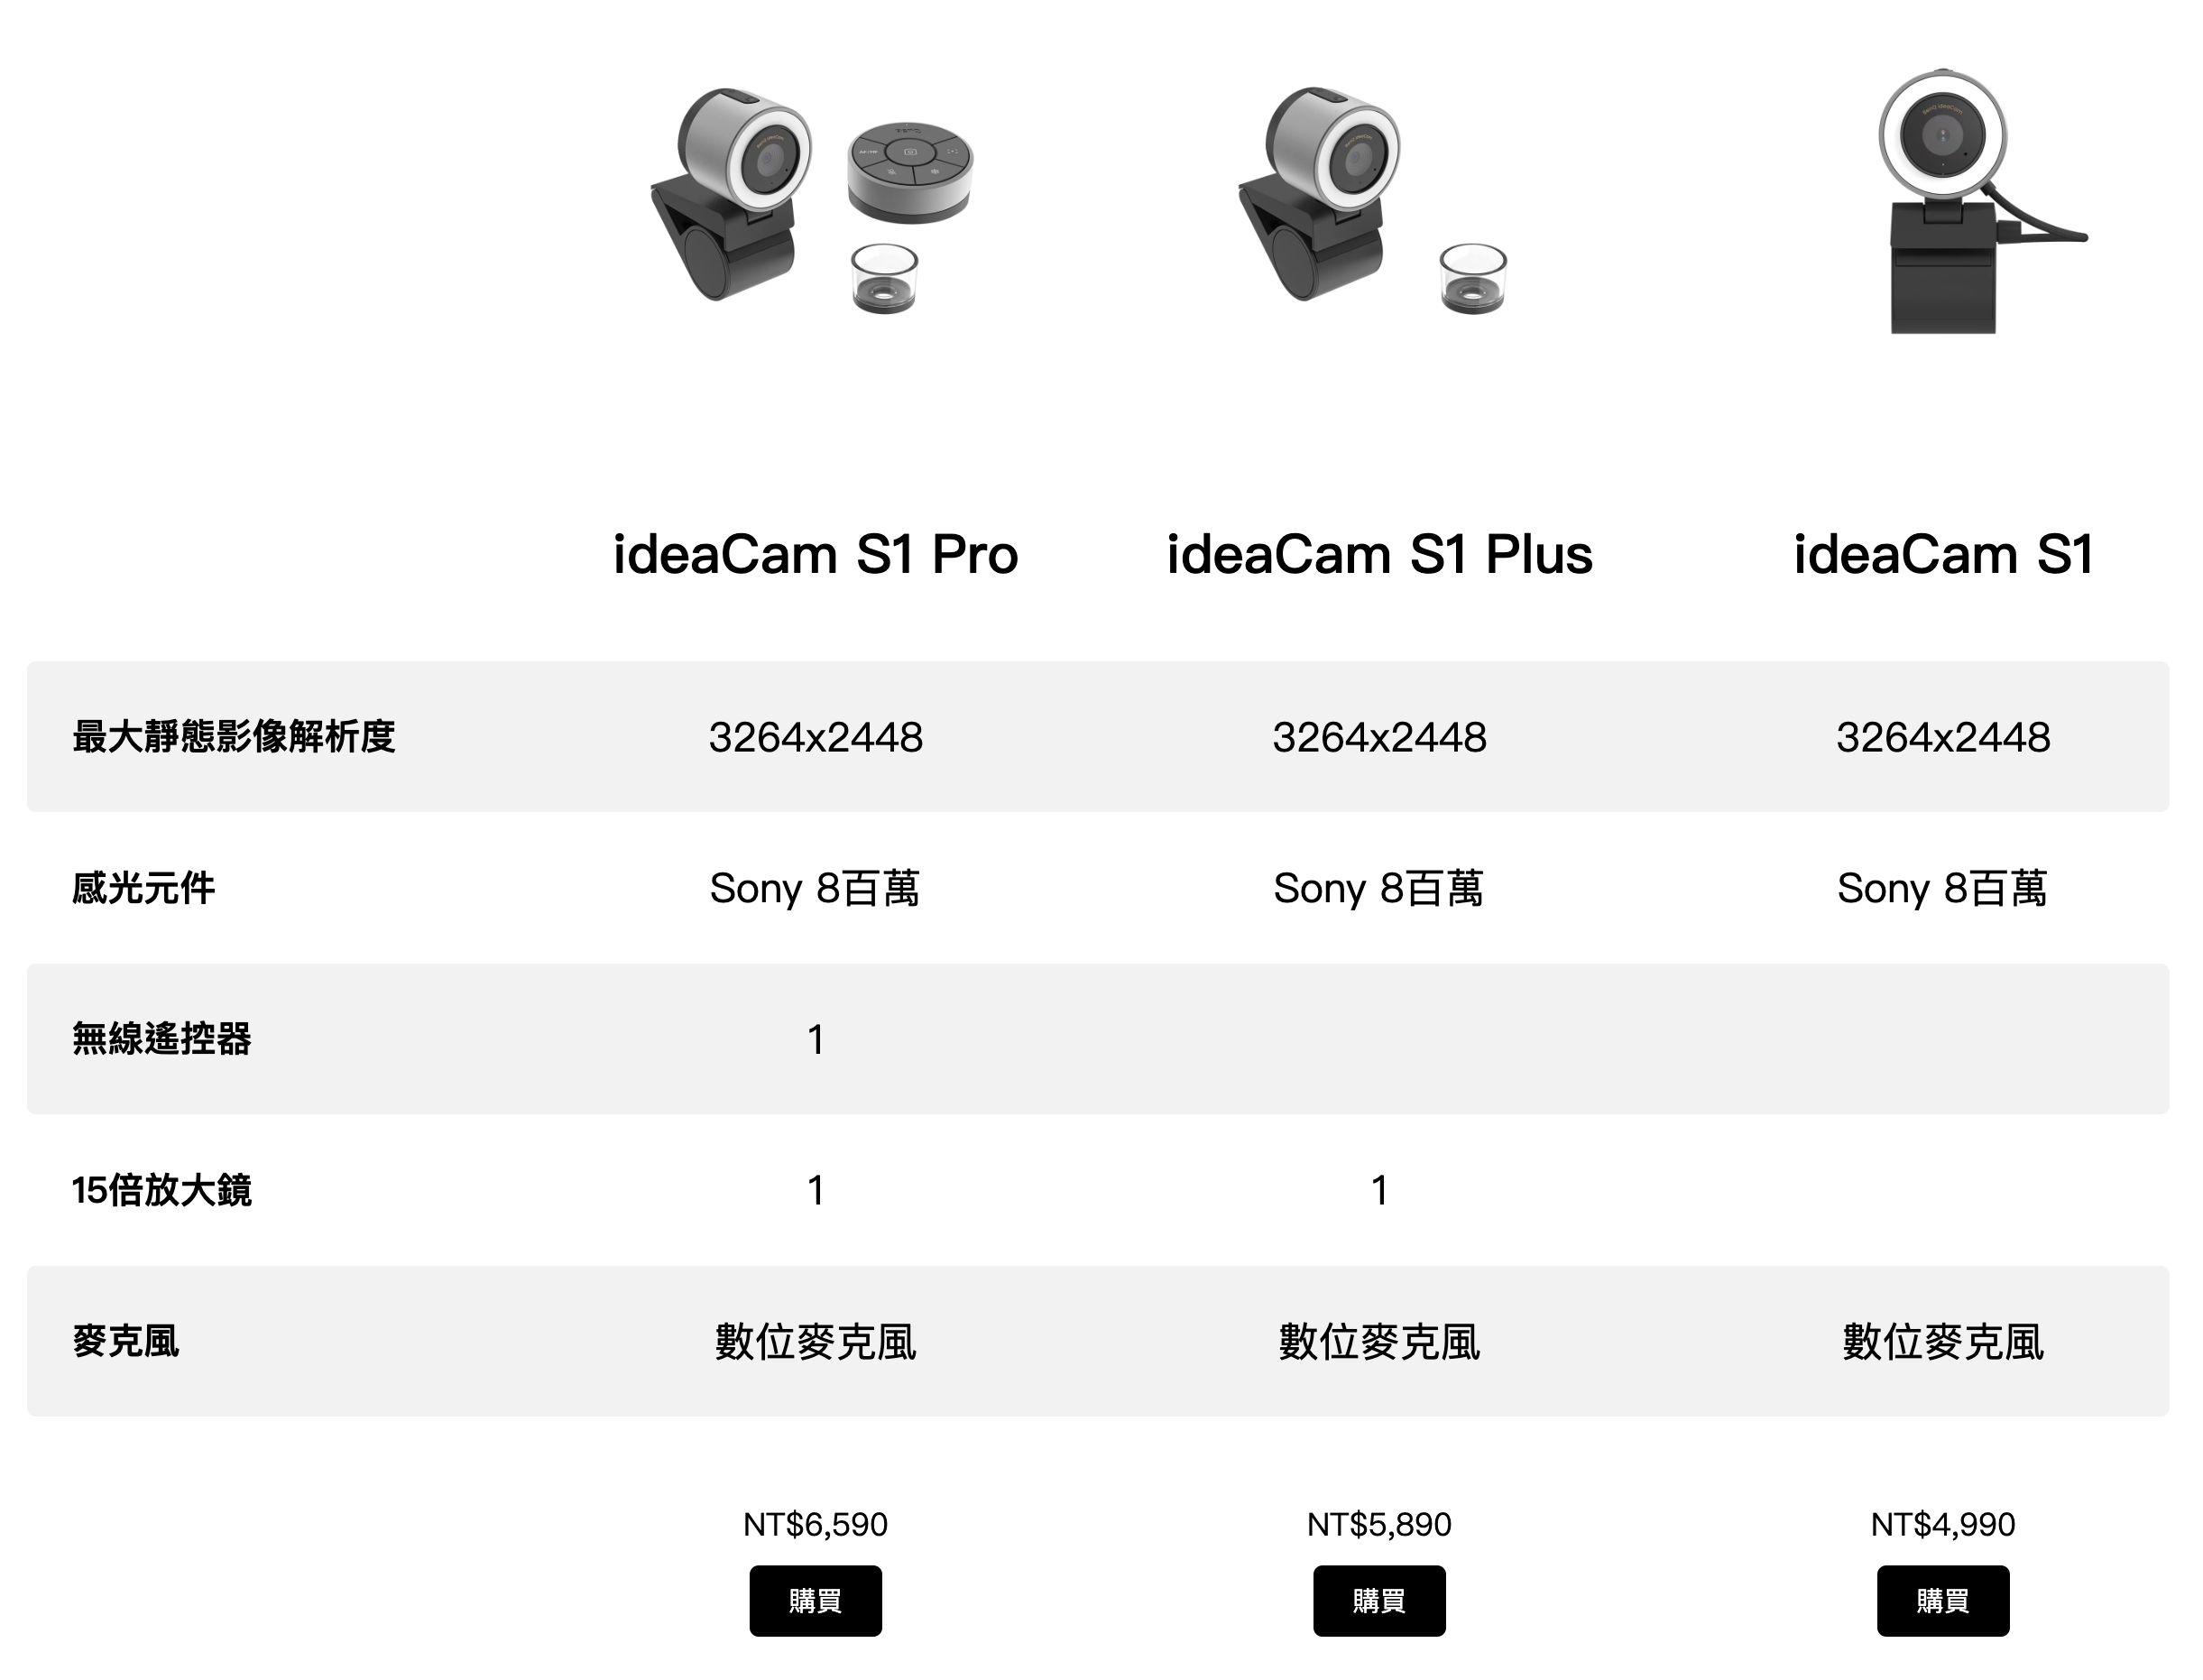2203x1680 pixels.
Task: Open the ideaCam S1 title
Action: (x=1943, y=554)
